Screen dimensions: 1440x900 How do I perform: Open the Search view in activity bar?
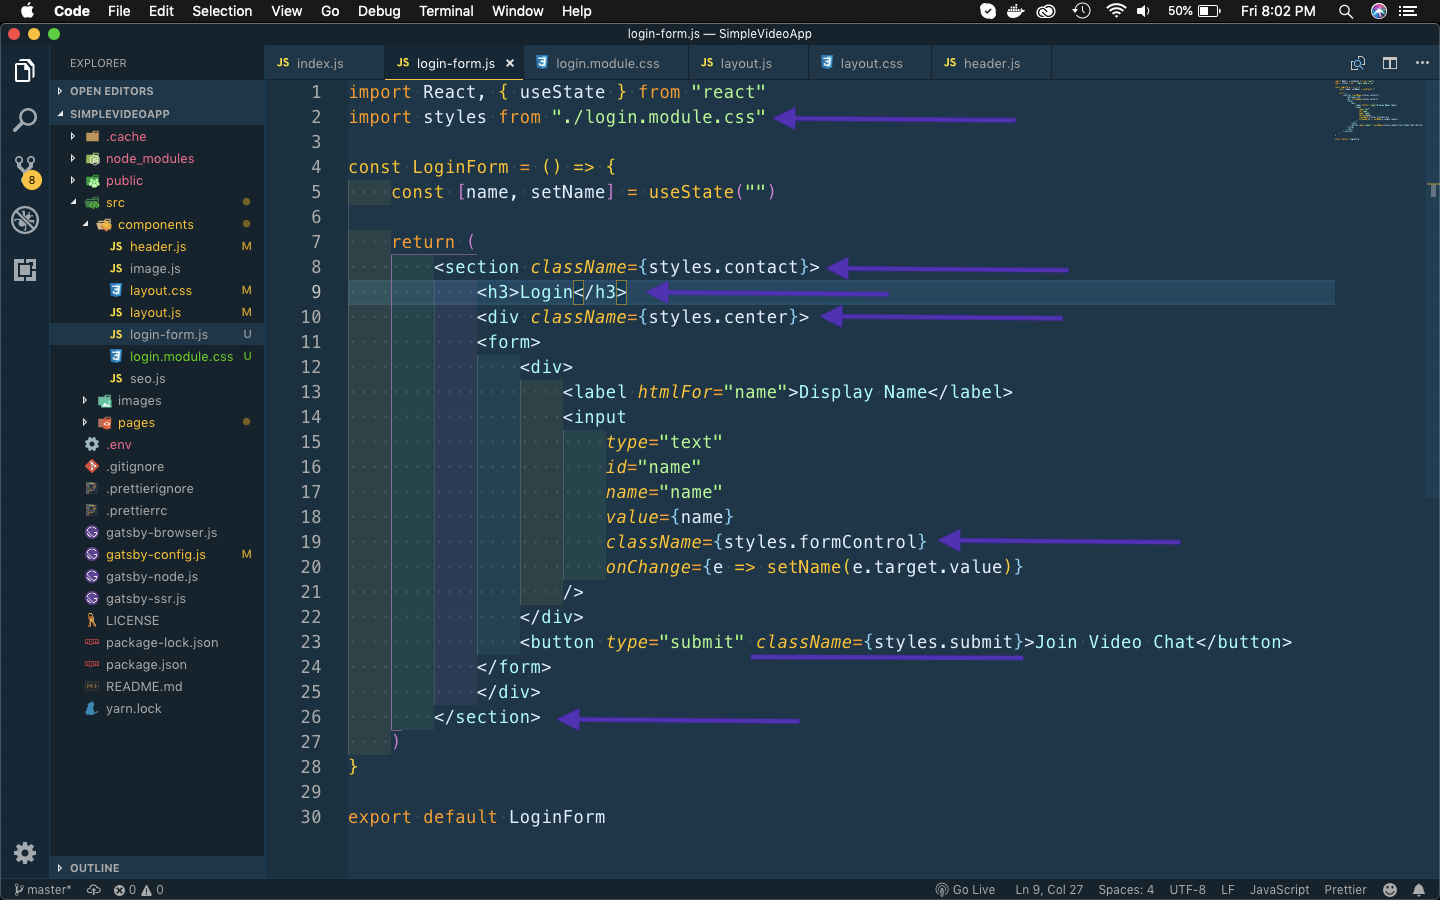[x=25, y=121]
